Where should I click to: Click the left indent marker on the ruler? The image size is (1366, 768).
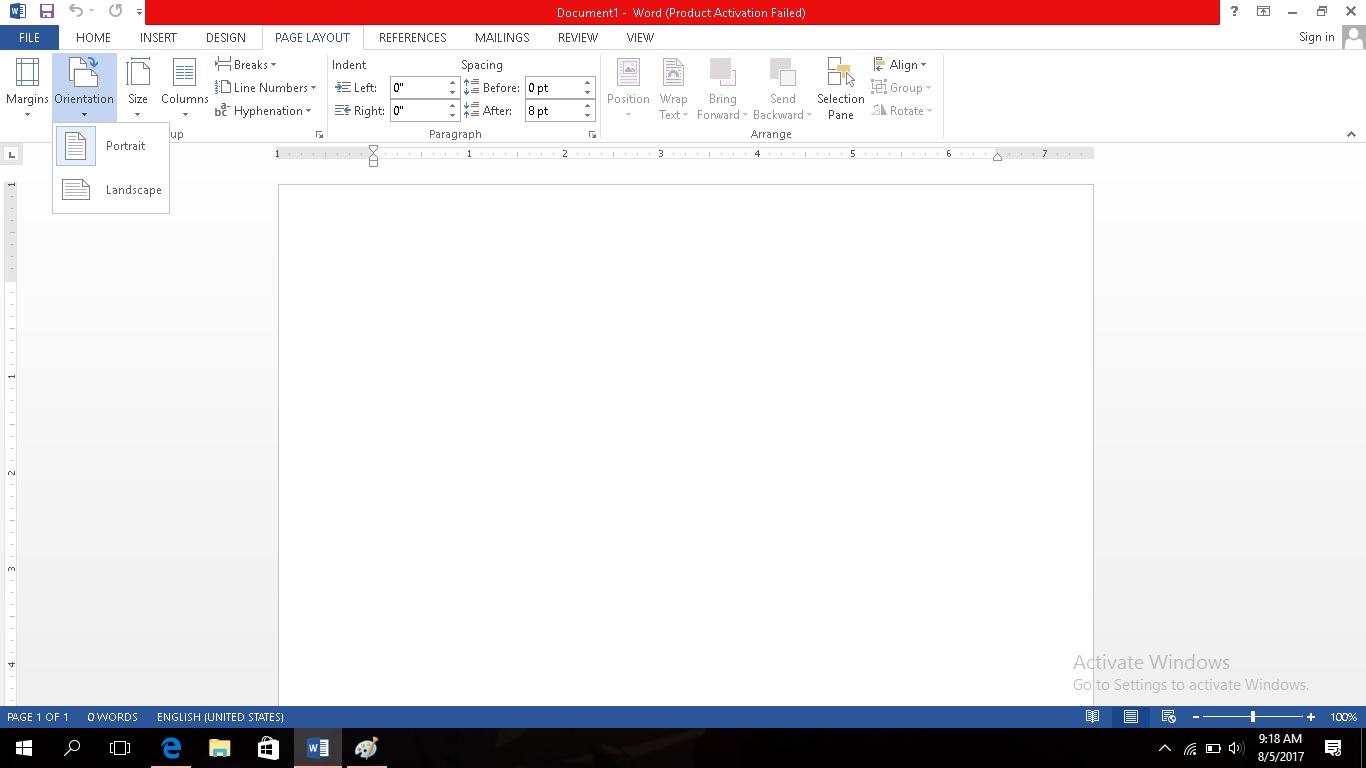373,161
